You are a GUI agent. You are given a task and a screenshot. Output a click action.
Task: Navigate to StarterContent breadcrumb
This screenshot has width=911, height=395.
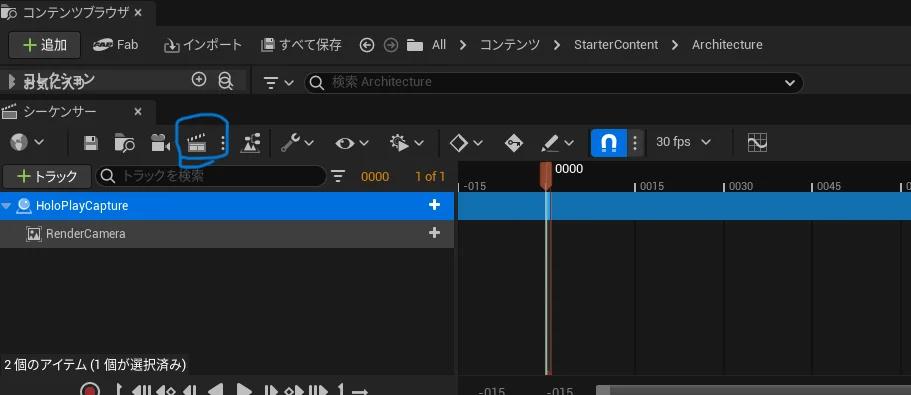click(616, 45)
